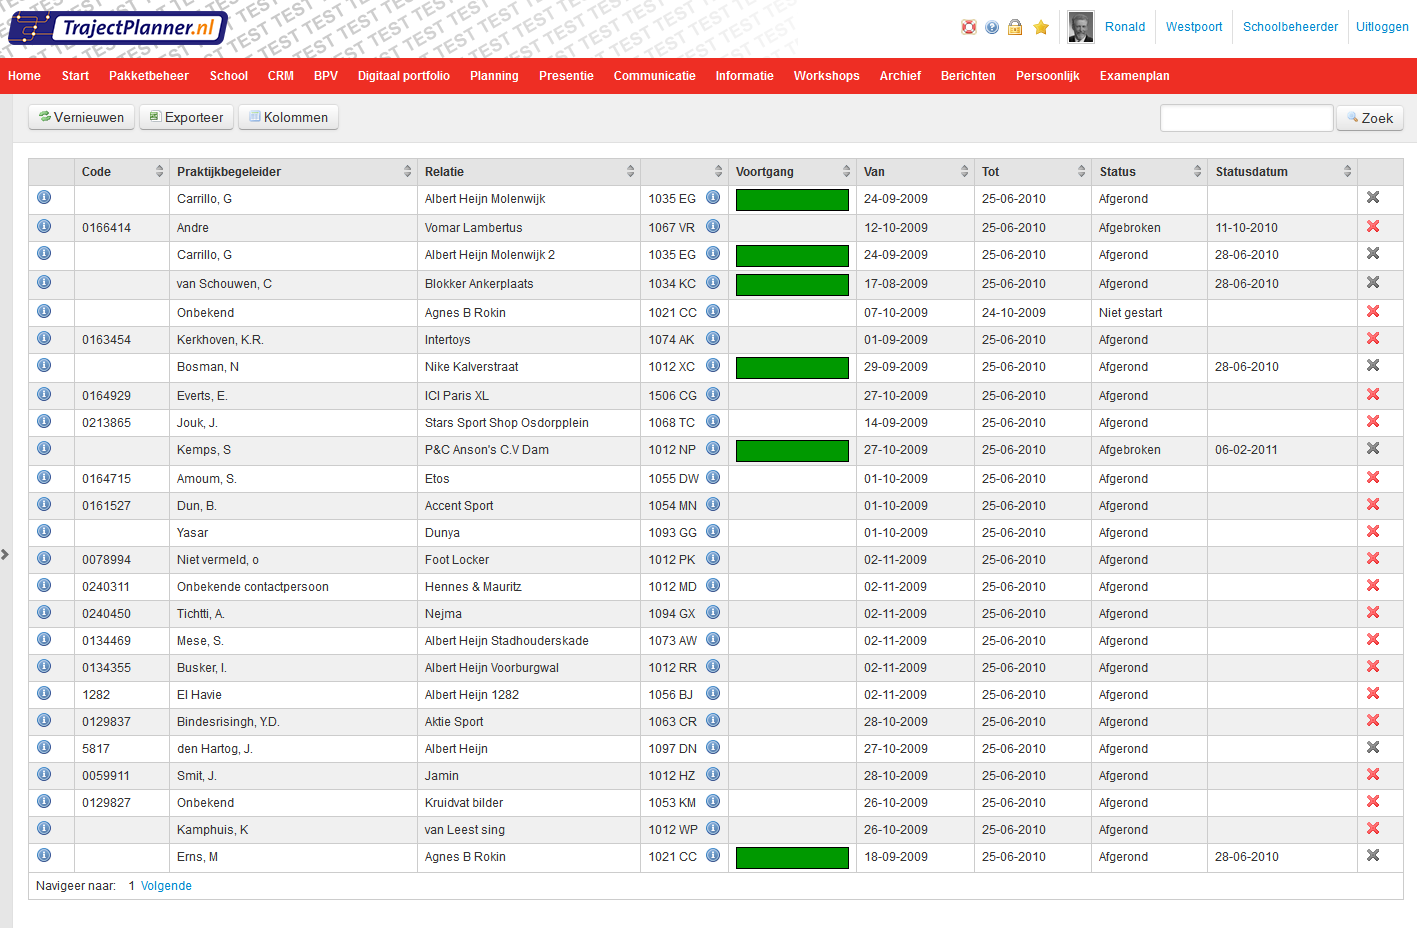Click info icon left of Carrillo Albert Heijn Molenwijk row
Viewport: 1417px width, 928px height.
pos(44,197)
